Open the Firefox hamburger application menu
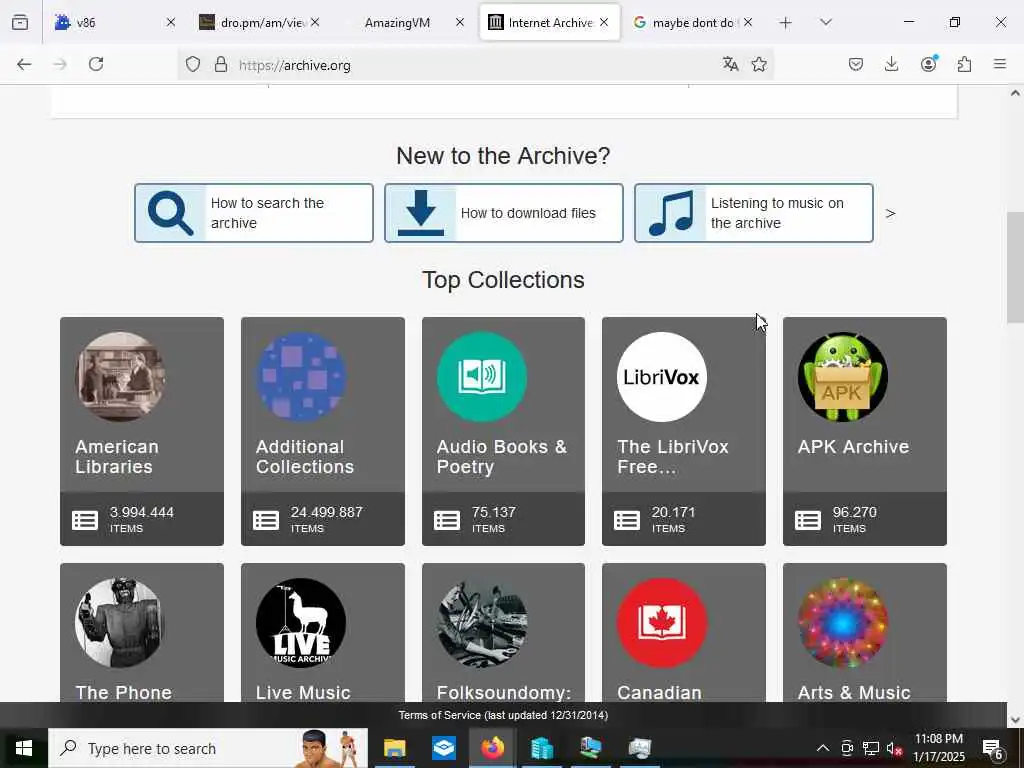 point(1000,64)
